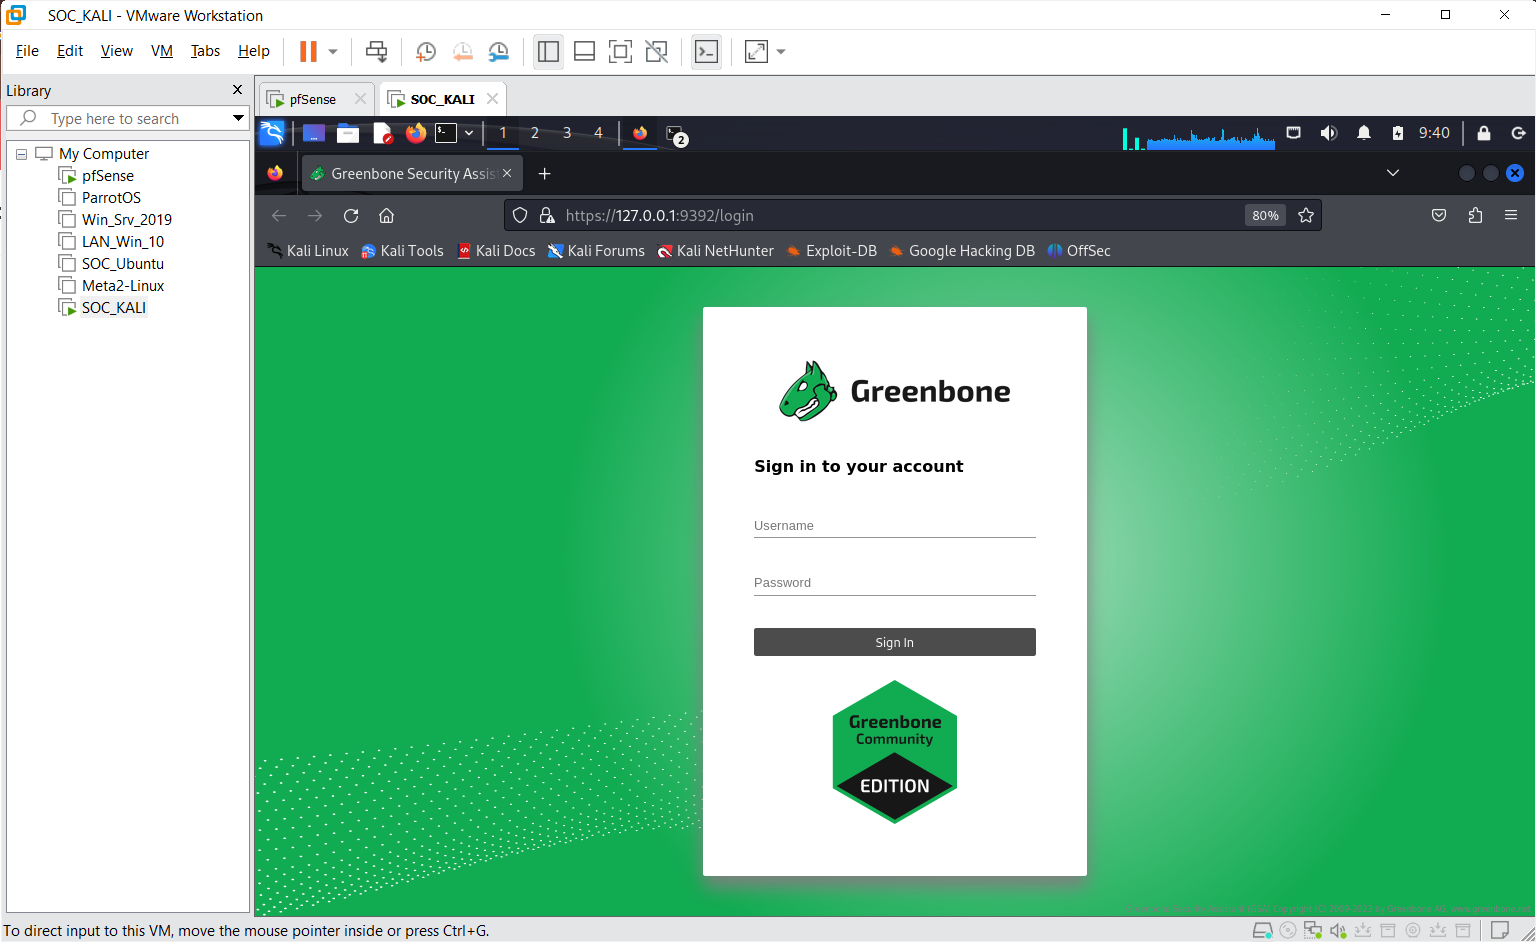This screenshot has width=1536, height=942.
Task: Open the VM menu
Action: 162,51
